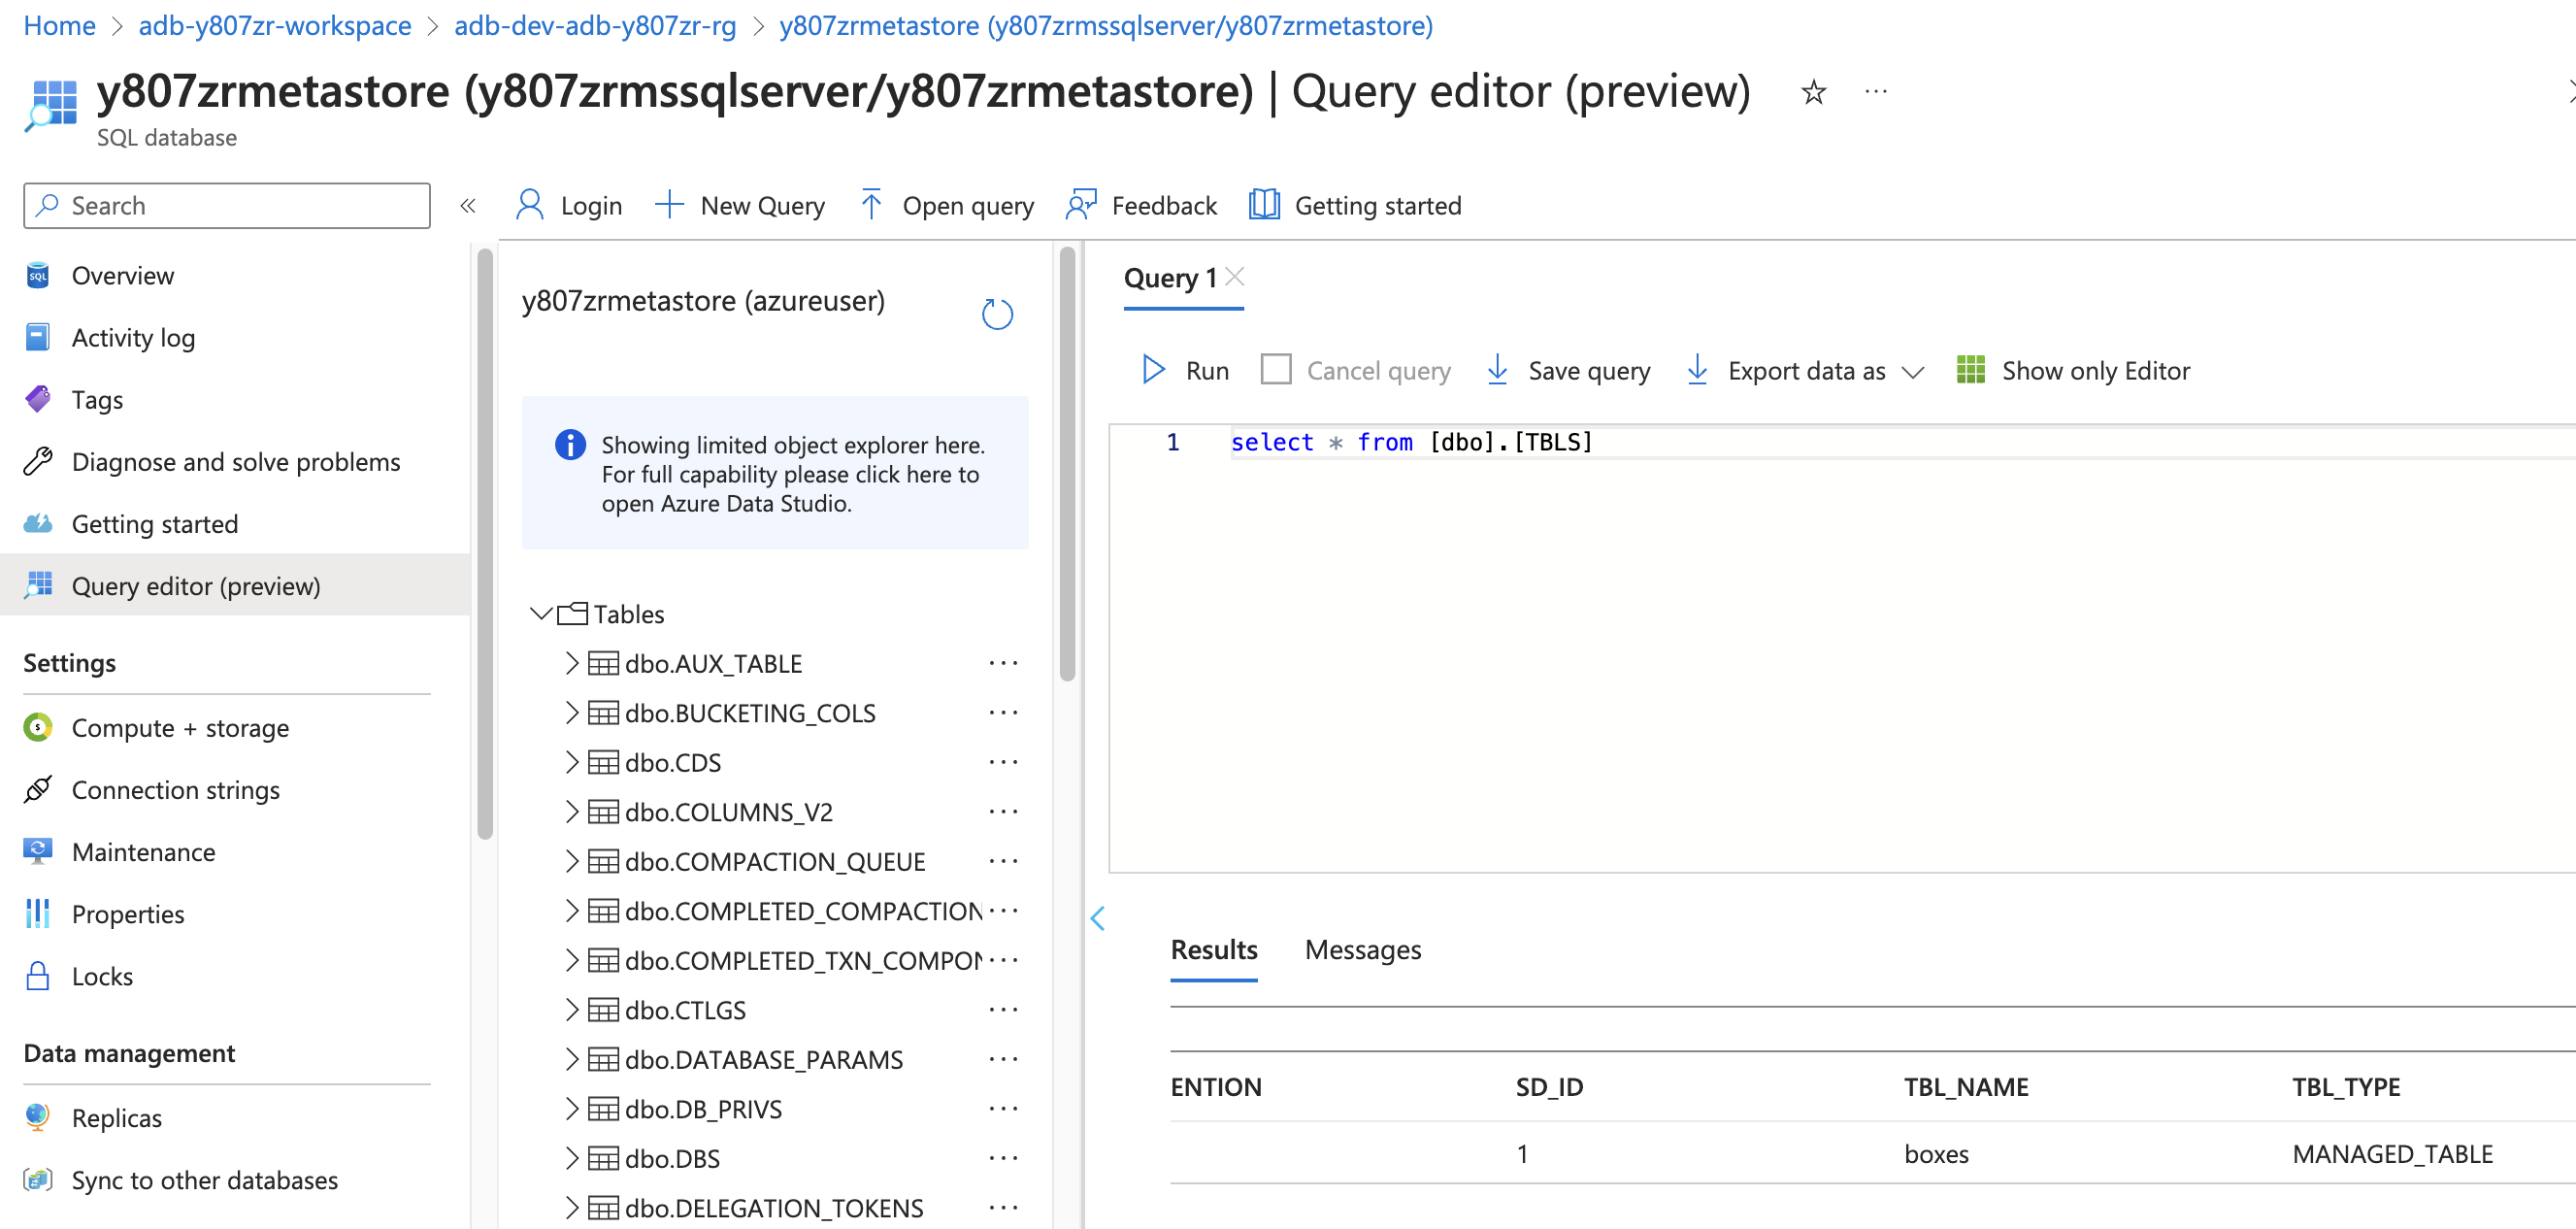Click the Overview SQL icon in the sidebar

38,275
